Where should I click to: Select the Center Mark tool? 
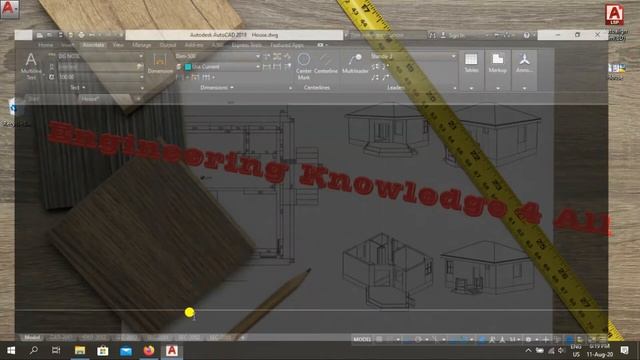[x=304, y=66]
